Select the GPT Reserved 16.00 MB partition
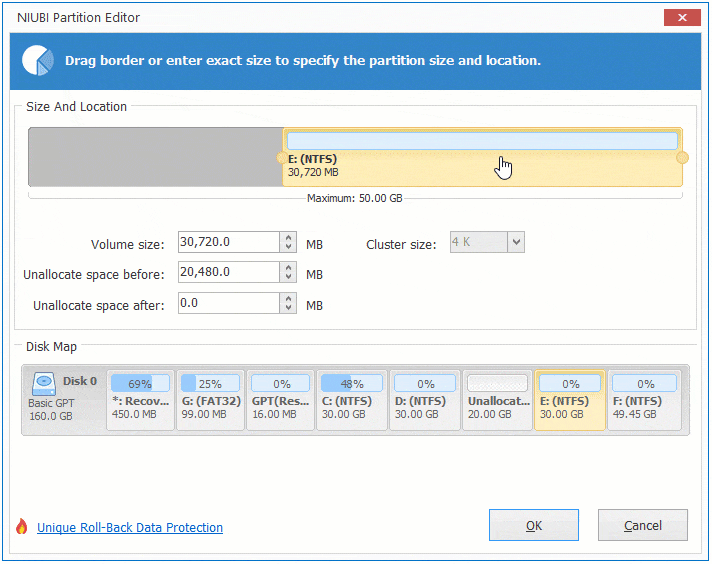712x564 pixels. pos(280,400)
